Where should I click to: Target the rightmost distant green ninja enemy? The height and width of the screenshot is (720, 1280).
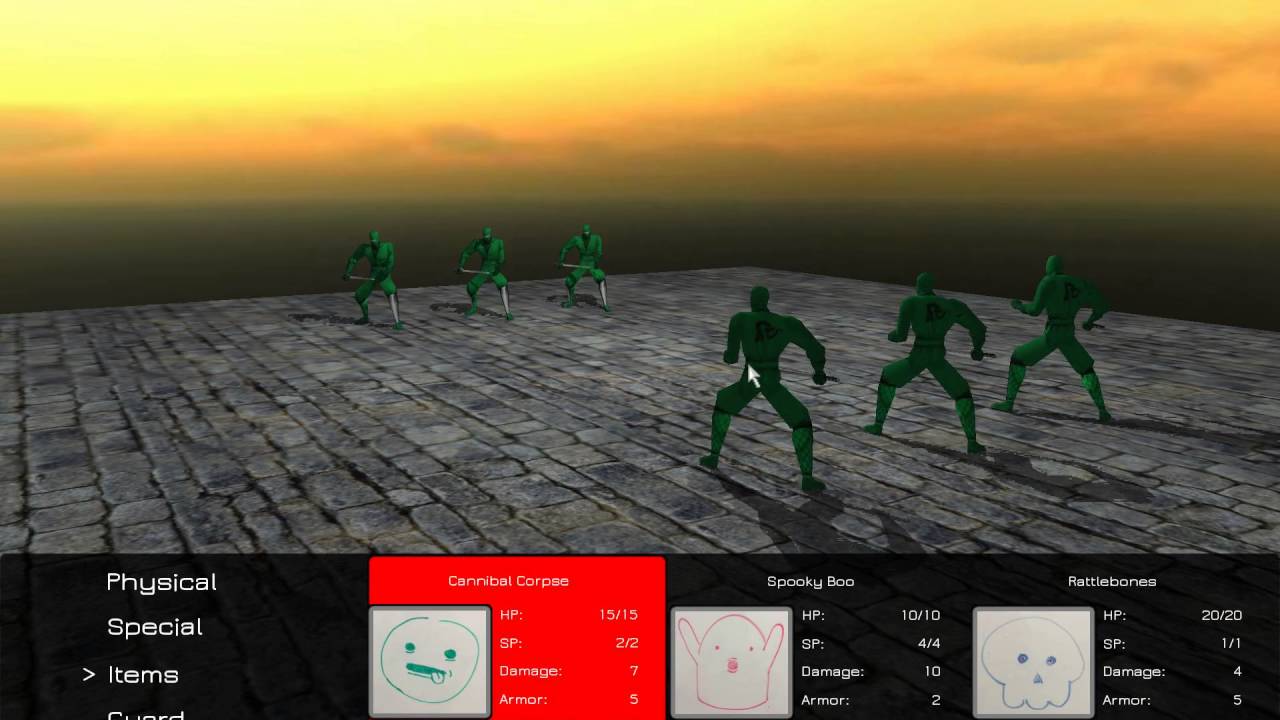pyautogui.click(x=585, y=267)
